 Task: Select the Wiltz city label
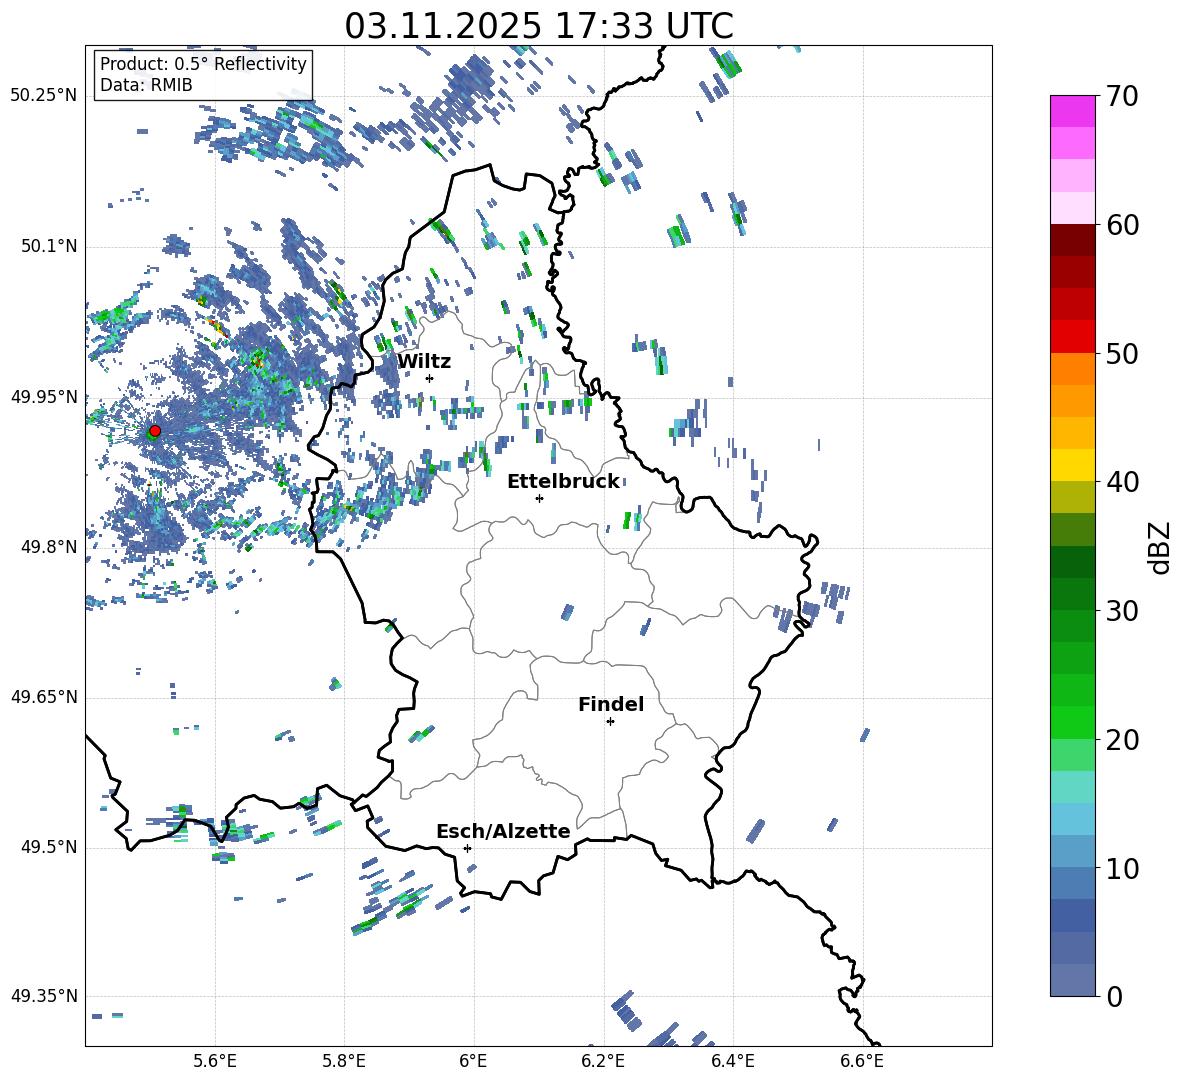coord(424,362)
